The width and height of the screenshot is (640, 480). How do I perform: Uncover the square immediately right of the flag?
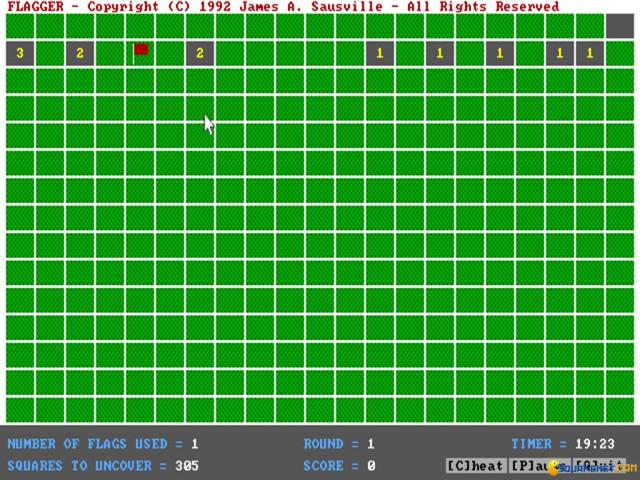(x=170, y=53)
